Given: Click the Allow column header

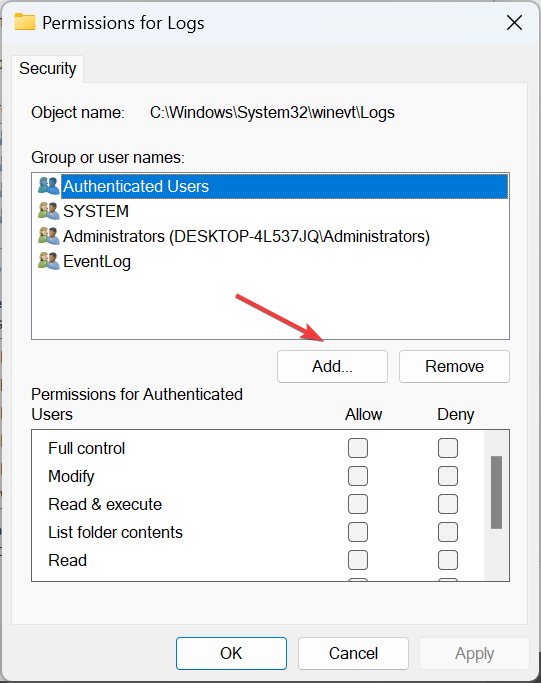Looking at the screenshot, I should click(364, 414).
